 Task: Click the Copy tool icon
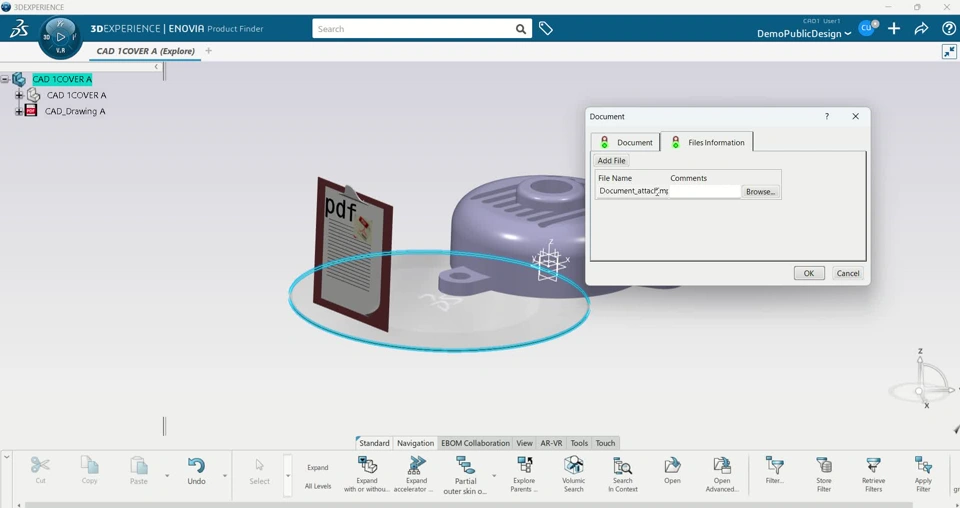pyautogui.click(x=89, y=470)
